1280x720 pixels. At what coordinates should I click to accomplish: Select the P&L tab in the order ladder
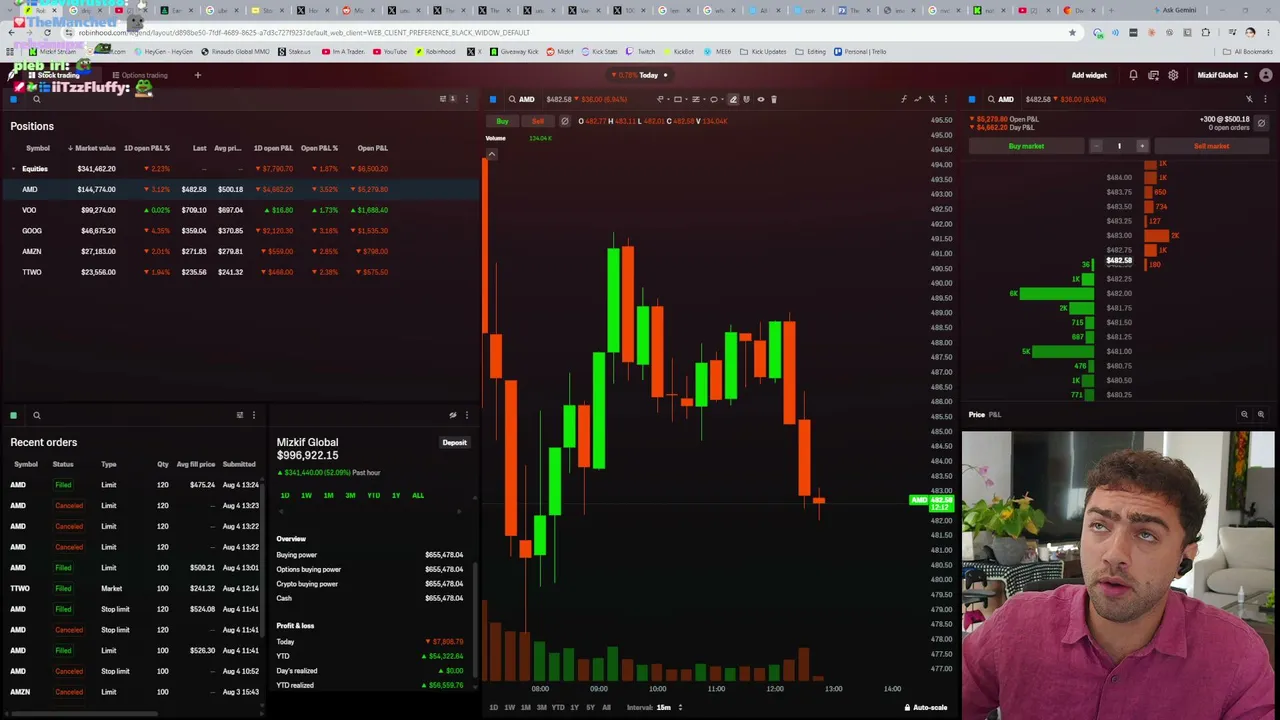tap(995, 414)
